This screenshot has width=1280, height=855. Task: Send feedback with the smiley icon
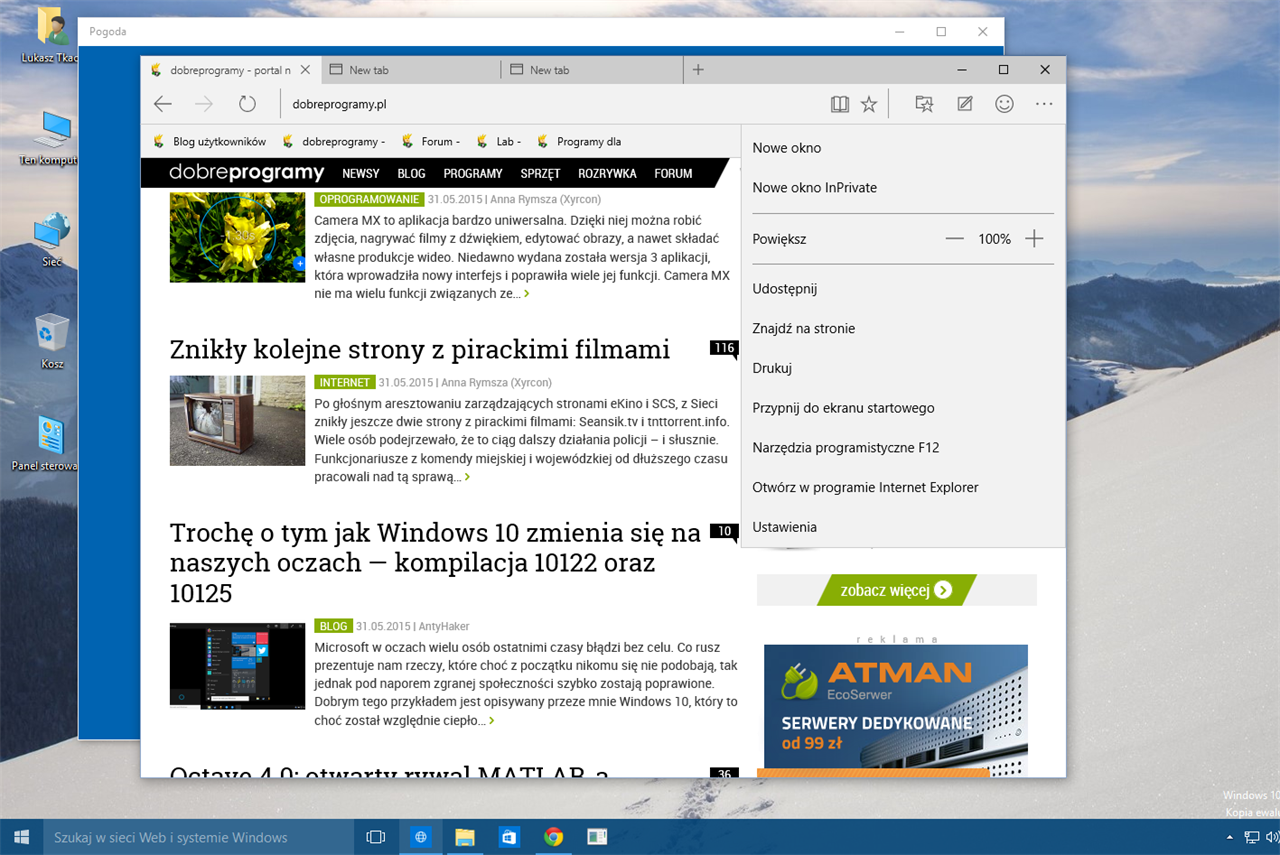[1005, 104]
